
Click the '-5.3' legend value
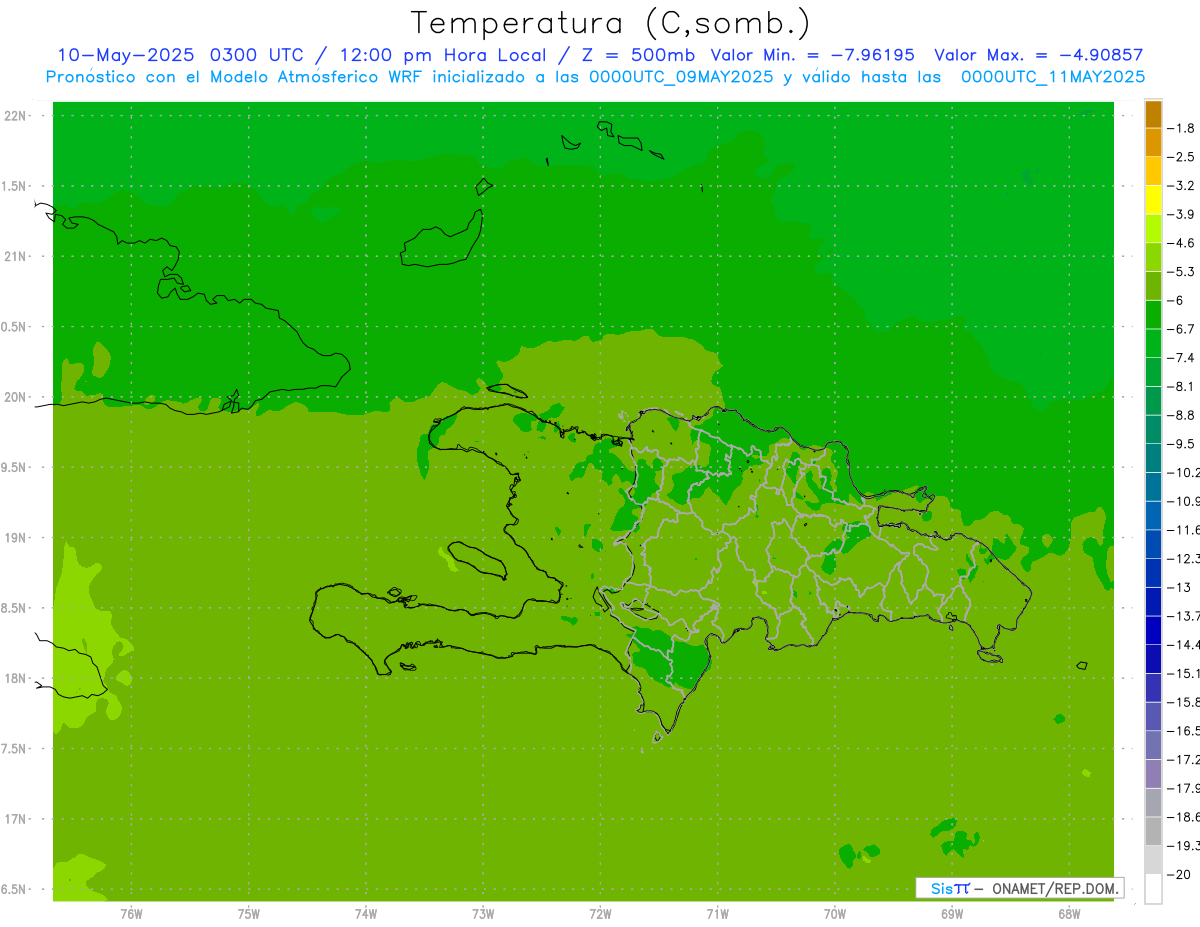tap(1183, 272)
